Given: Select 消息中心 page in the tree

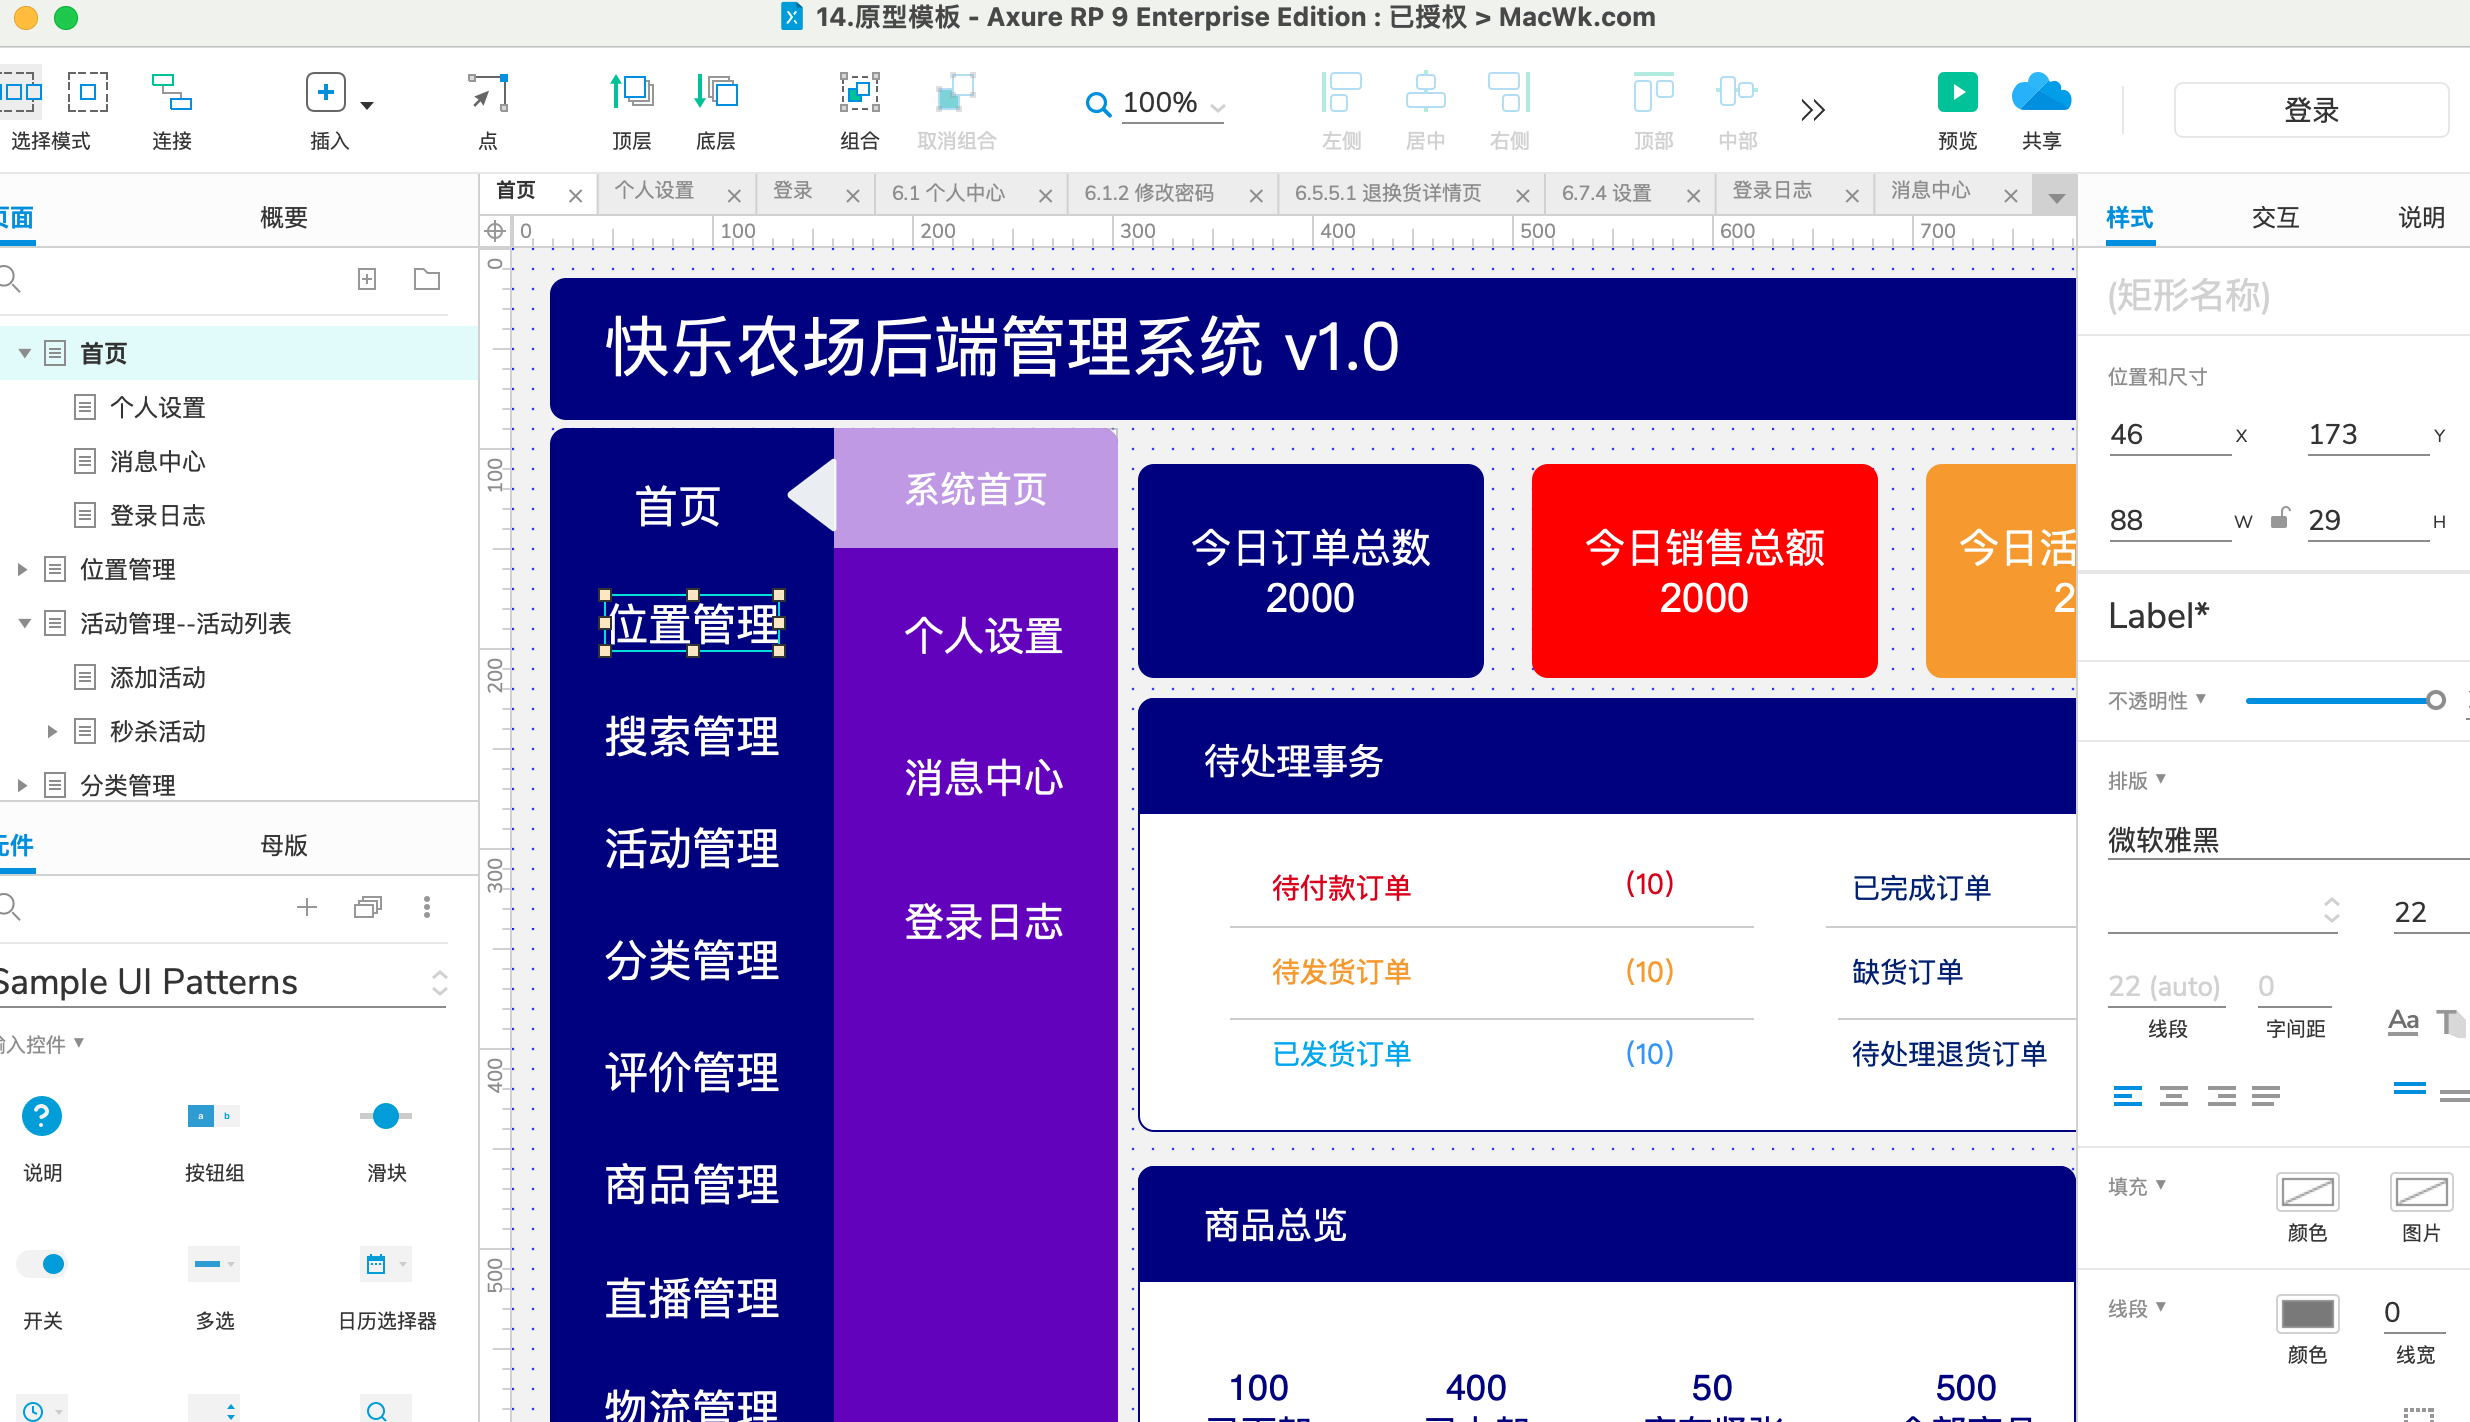Looking at the screenshot, I should click(x=157, y=461).
